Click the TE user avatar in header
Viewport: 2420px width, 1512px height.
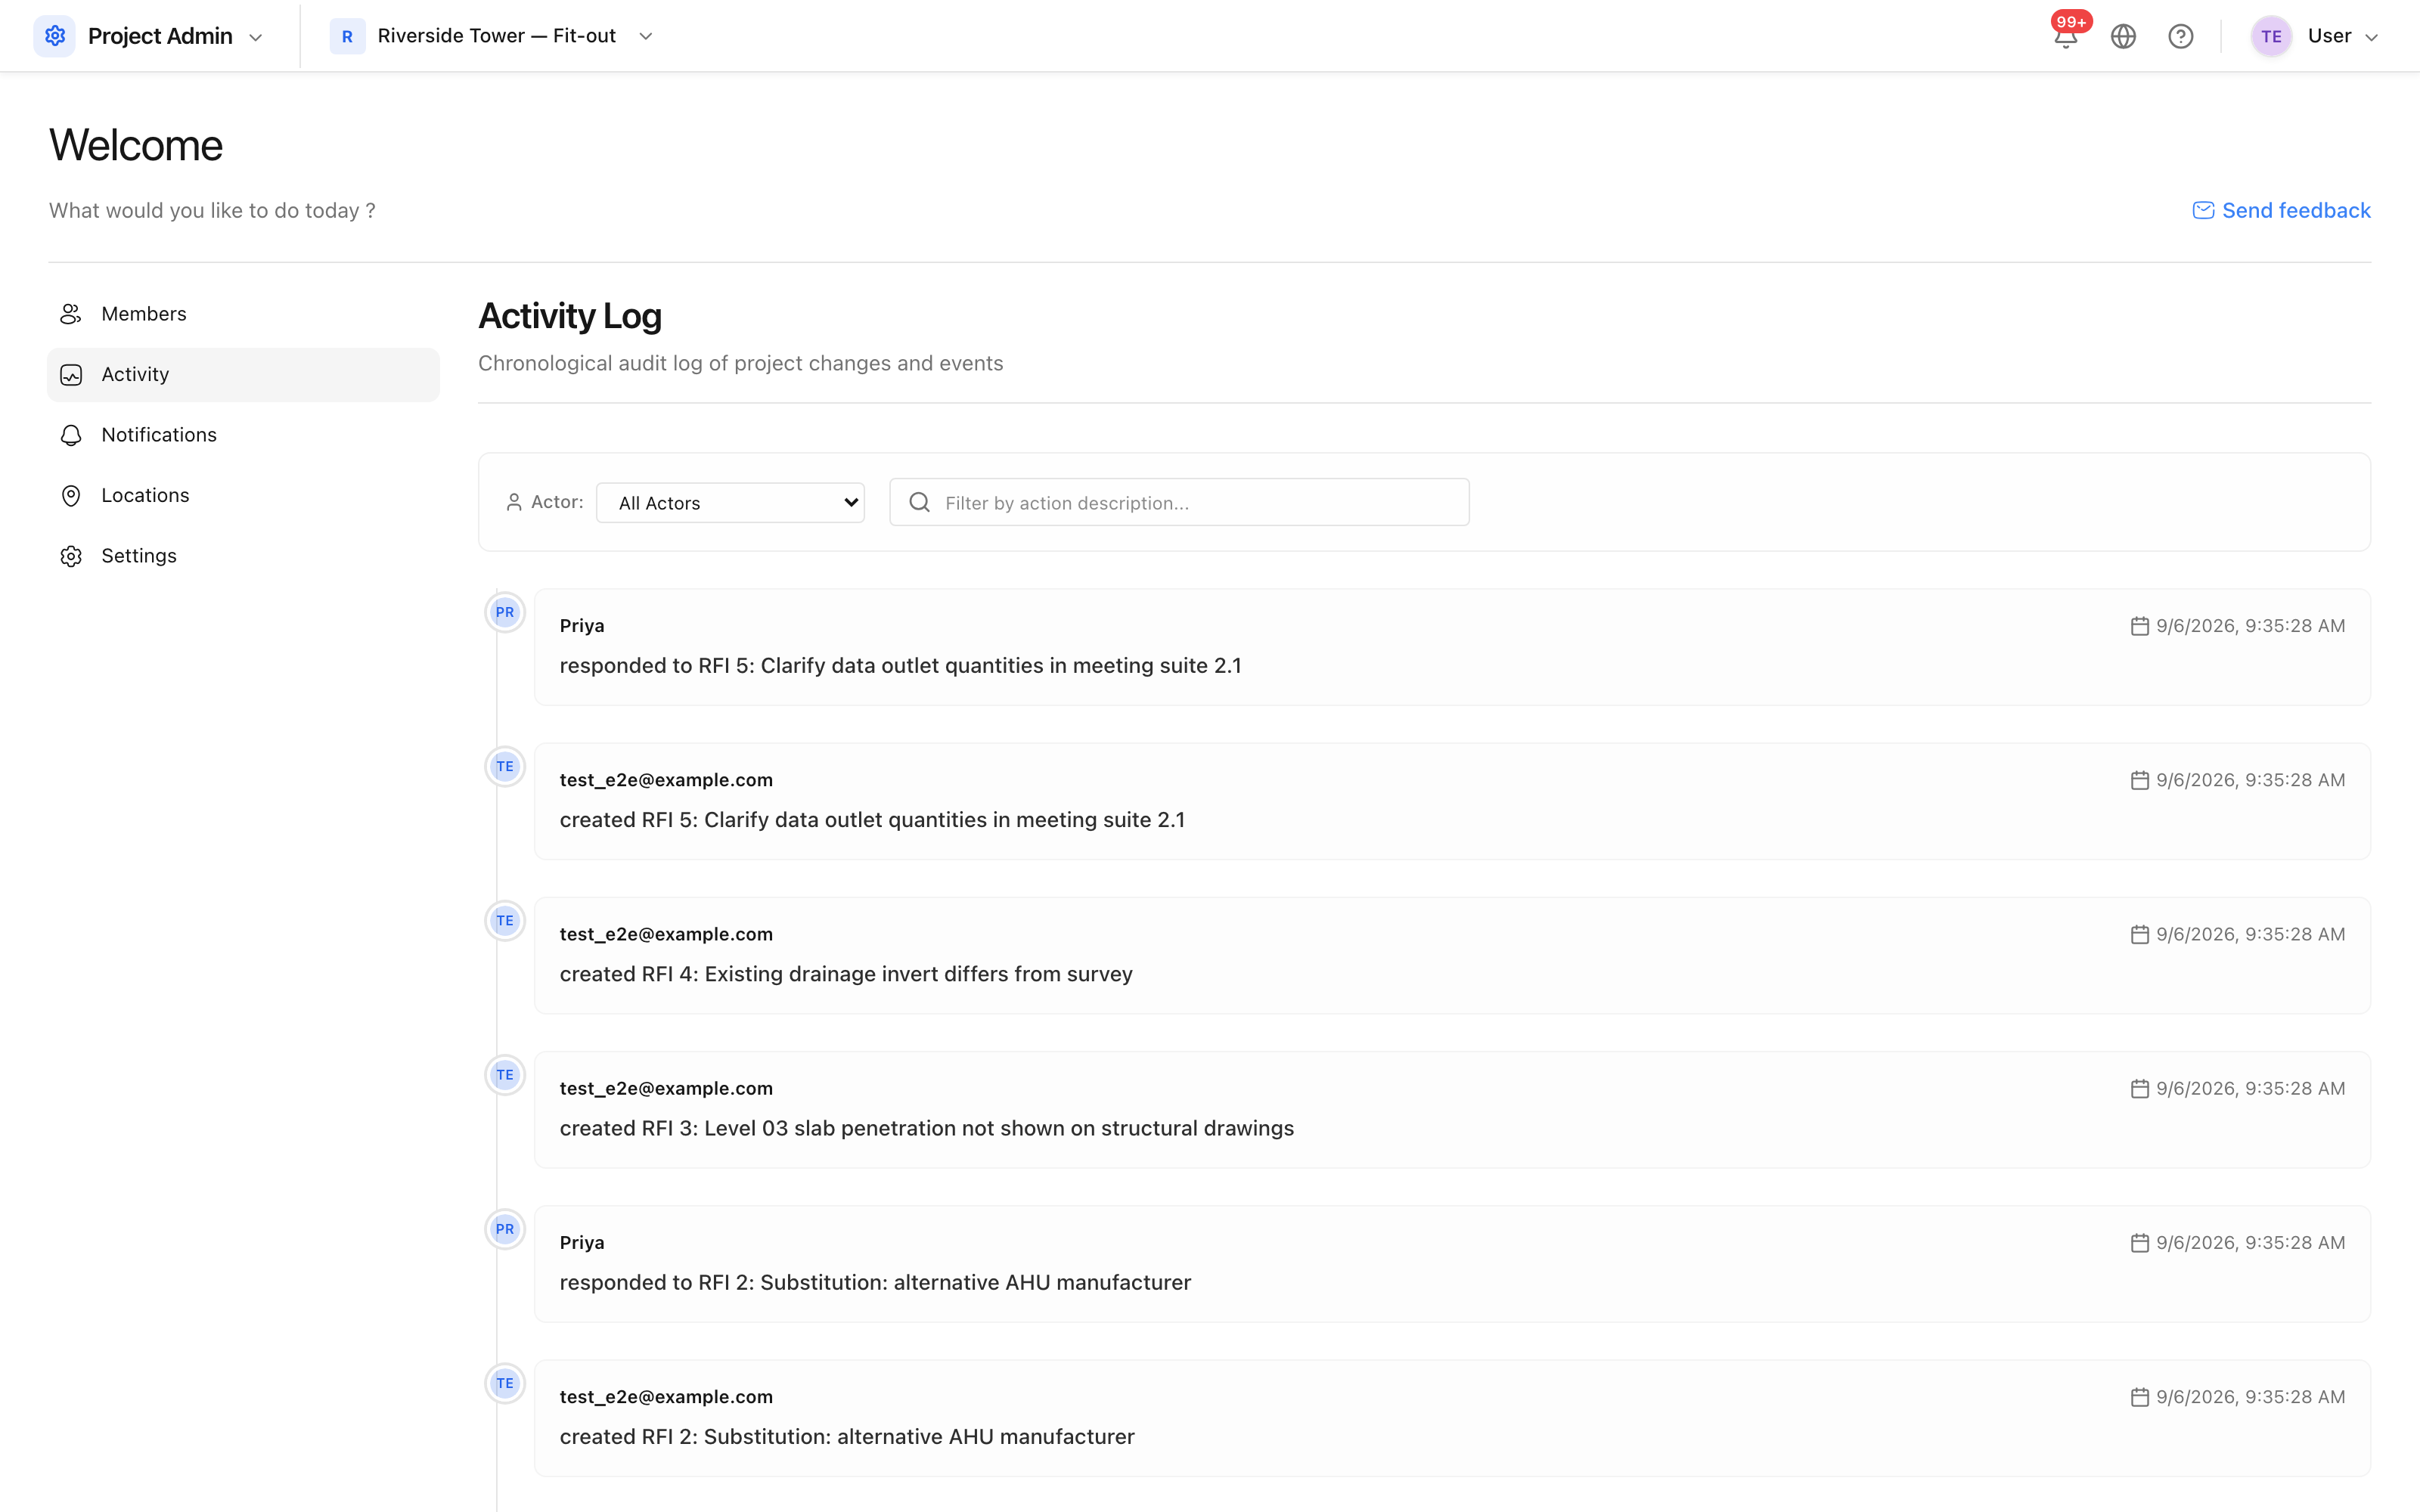click(x=2271, y=36)
